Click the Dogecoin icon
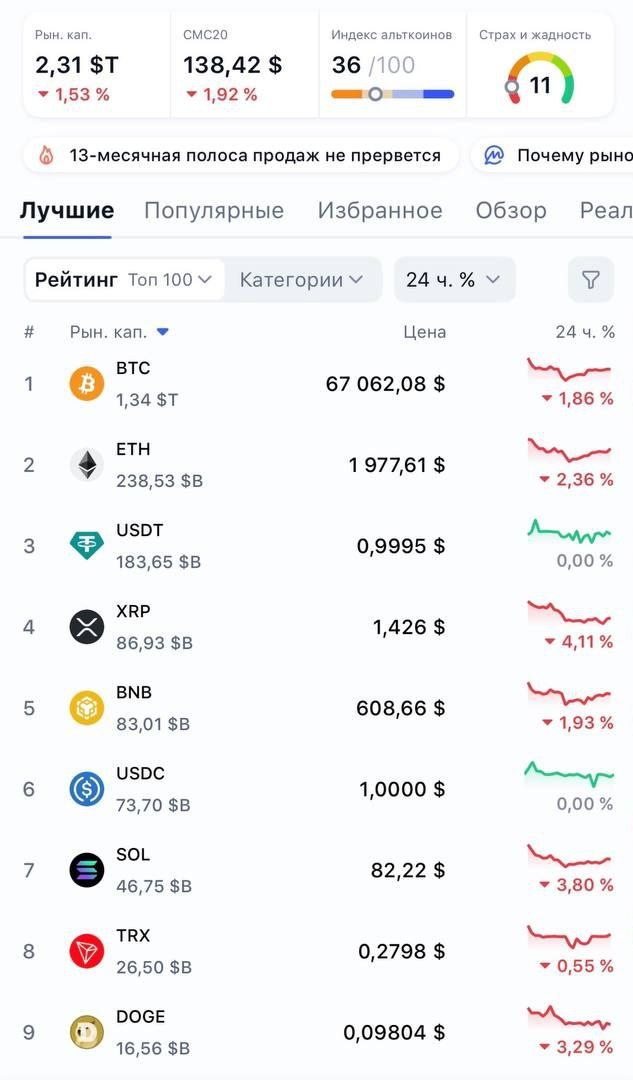The image size is (633, 1080). point(87,1032)
